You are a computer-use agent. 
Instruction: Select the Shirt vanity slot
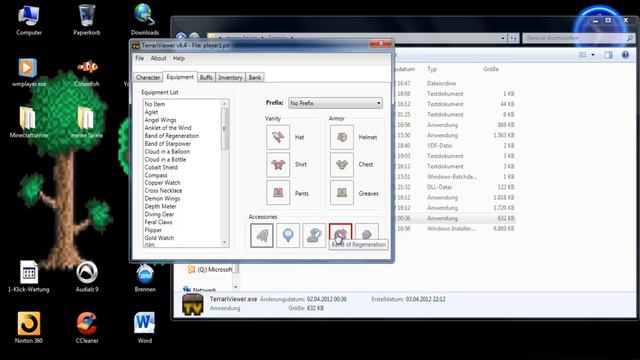click(278, 165)
